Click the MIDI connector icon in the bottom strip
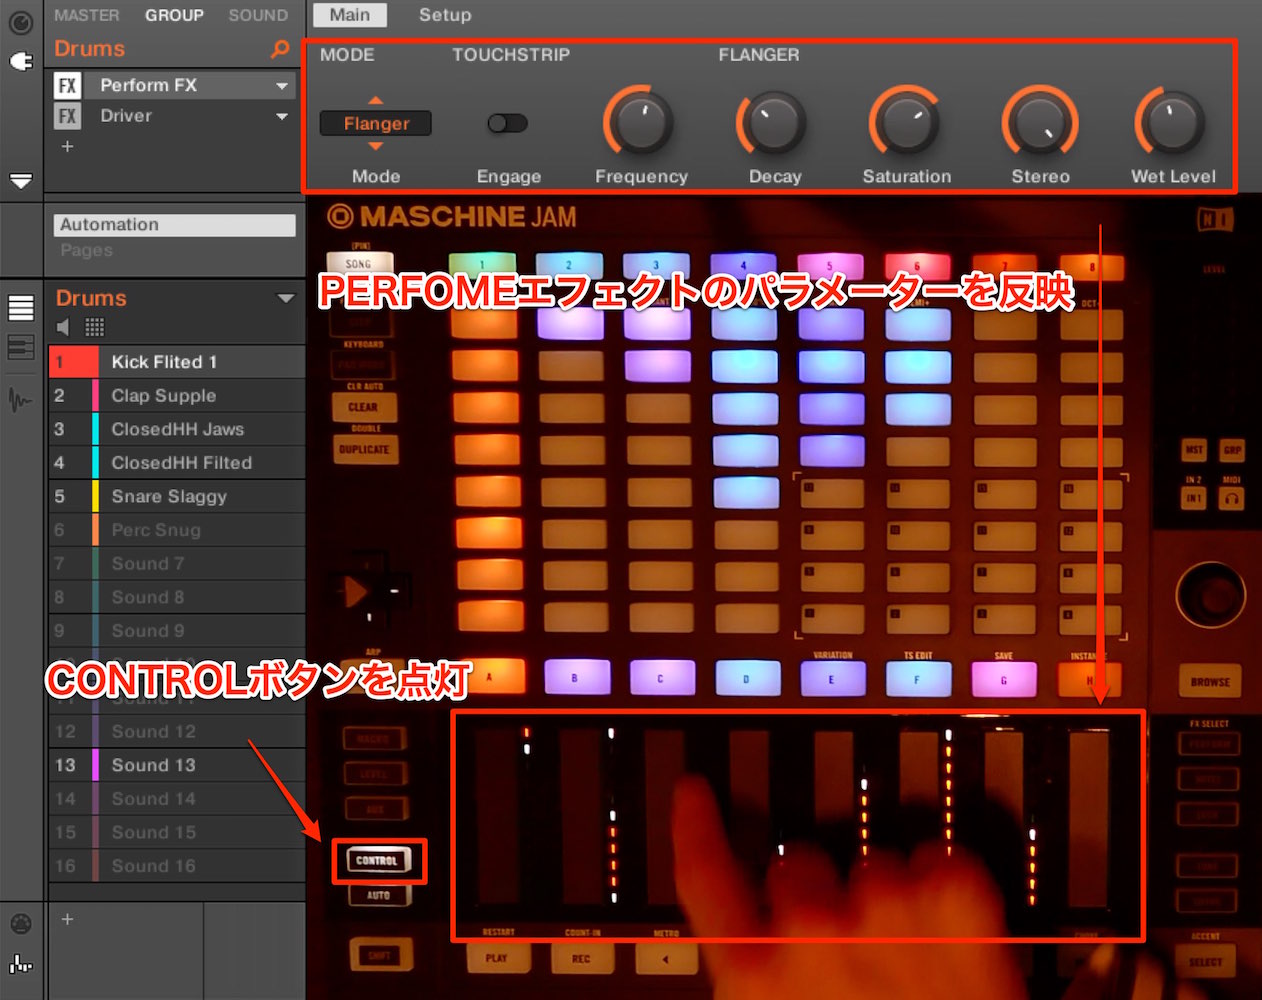1262x1000 pixels. coord(21,924)
